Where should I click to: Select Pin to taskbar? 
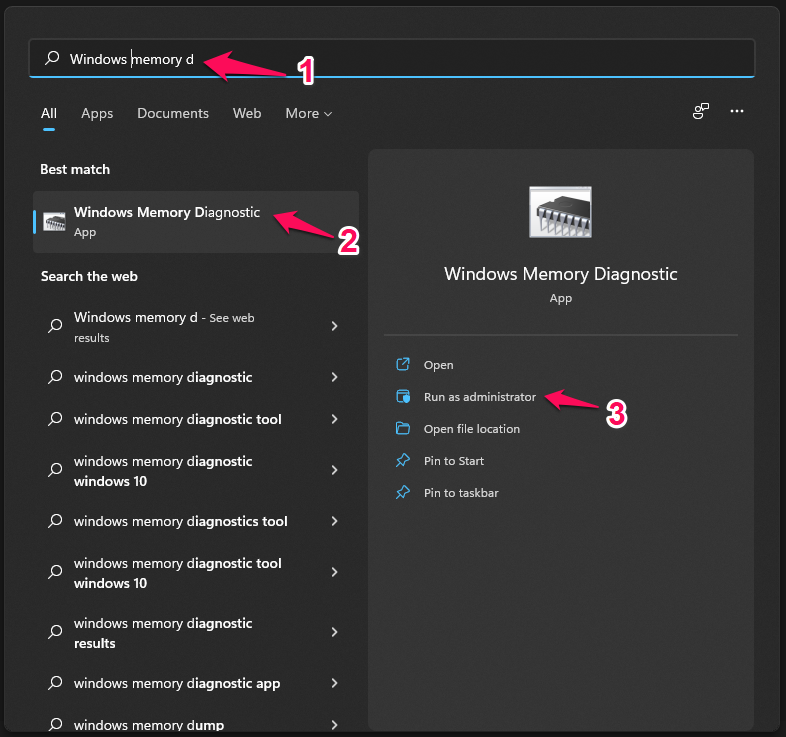point(461,493)
